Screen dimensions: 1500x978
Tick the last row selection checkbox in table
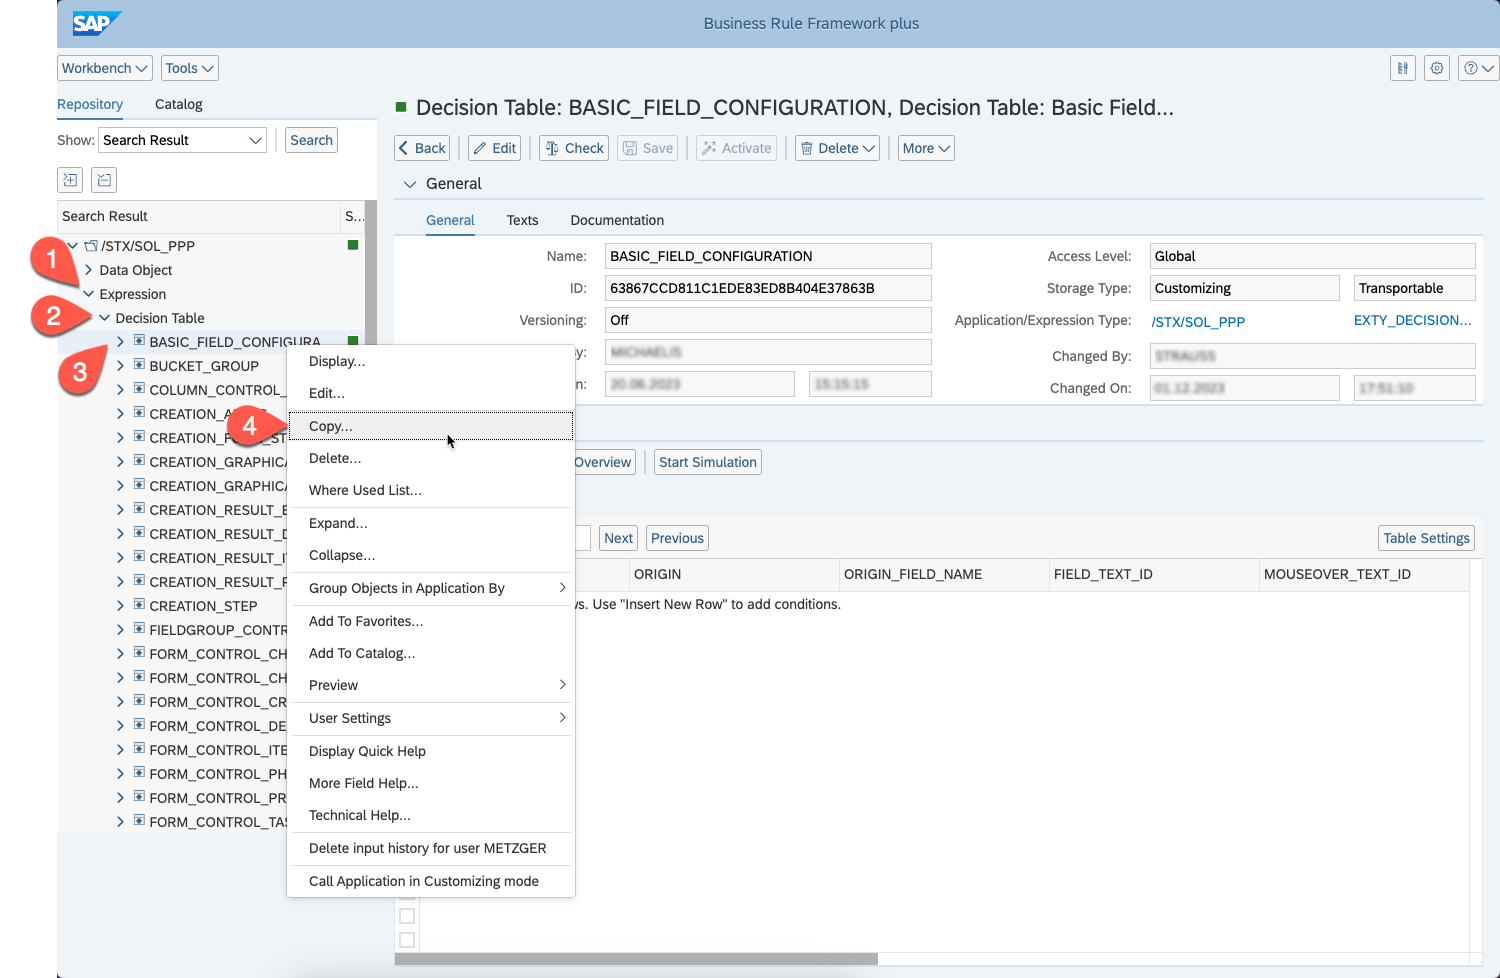(x=407, y=940)
